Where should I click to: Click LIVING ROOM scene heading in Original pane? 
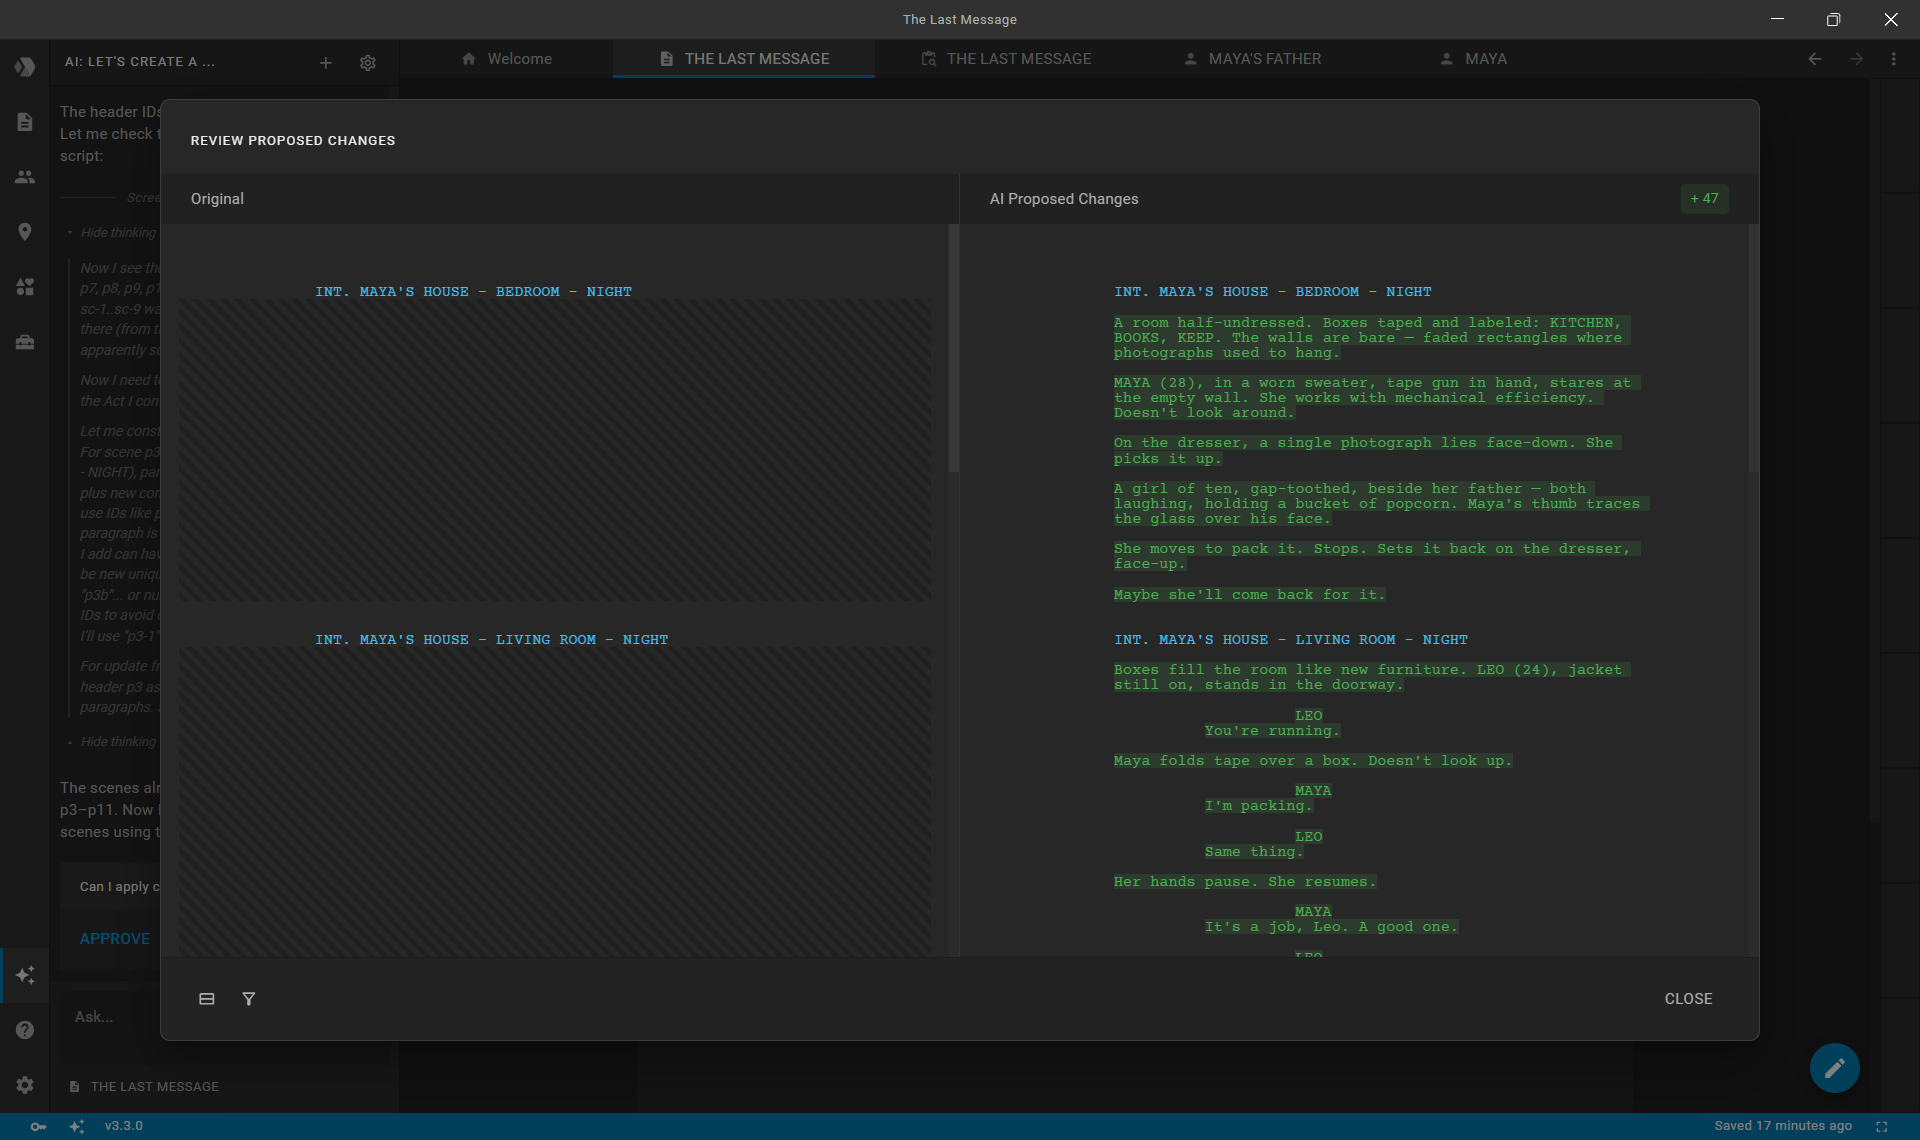point(491,640)
